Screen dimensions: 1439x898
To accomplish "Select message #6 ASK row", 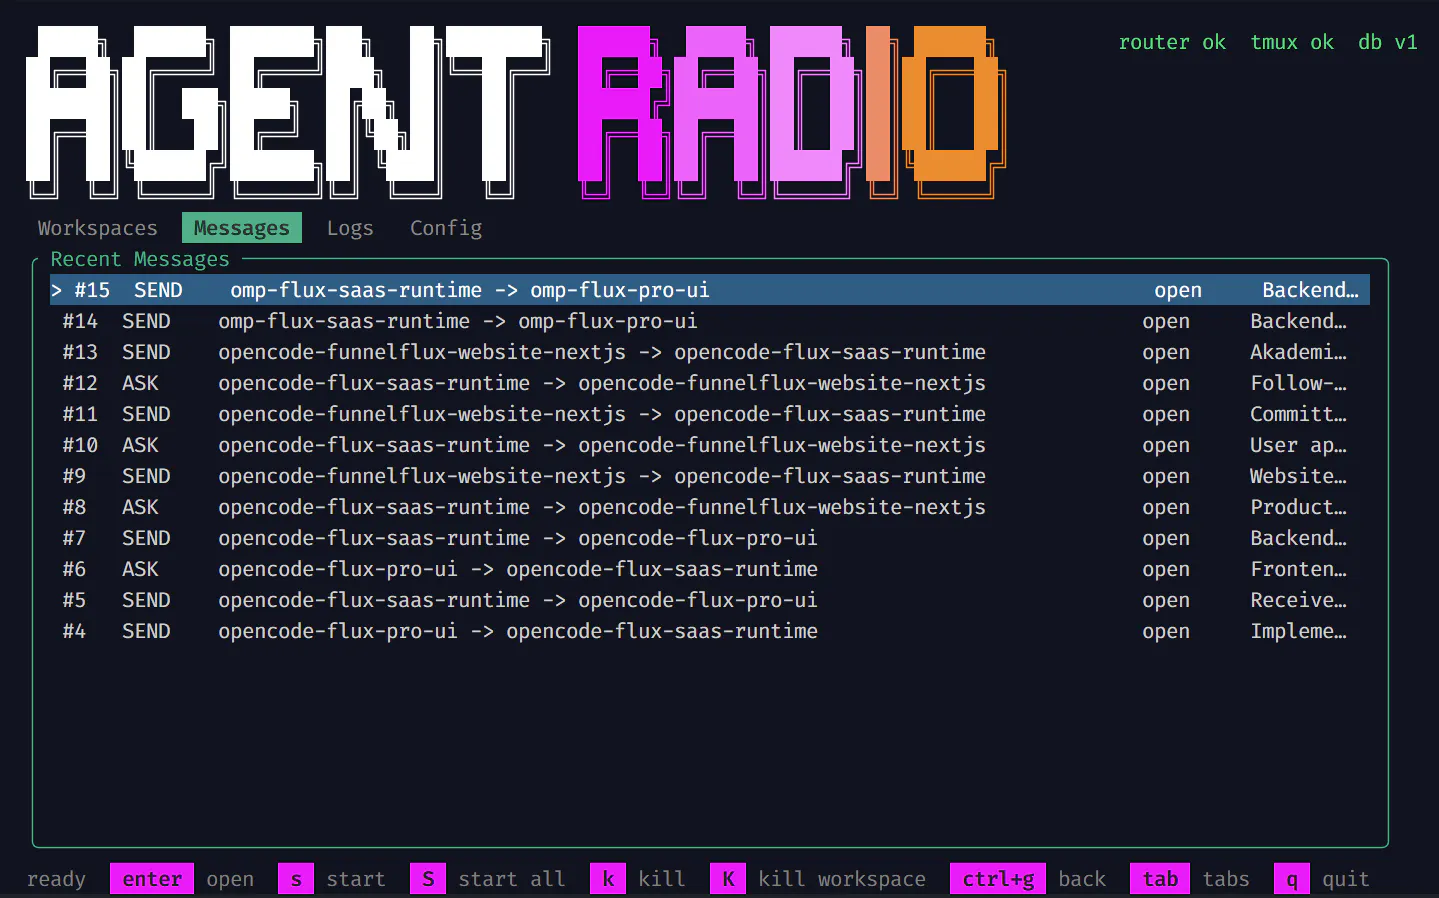I will 710,569.
